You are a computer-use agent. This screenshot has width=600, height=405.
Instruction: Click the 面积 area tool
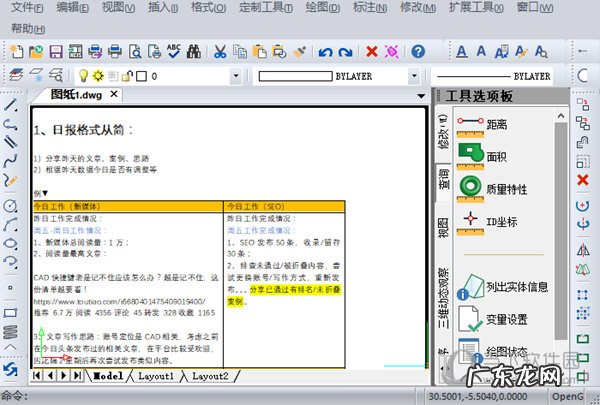482,157
